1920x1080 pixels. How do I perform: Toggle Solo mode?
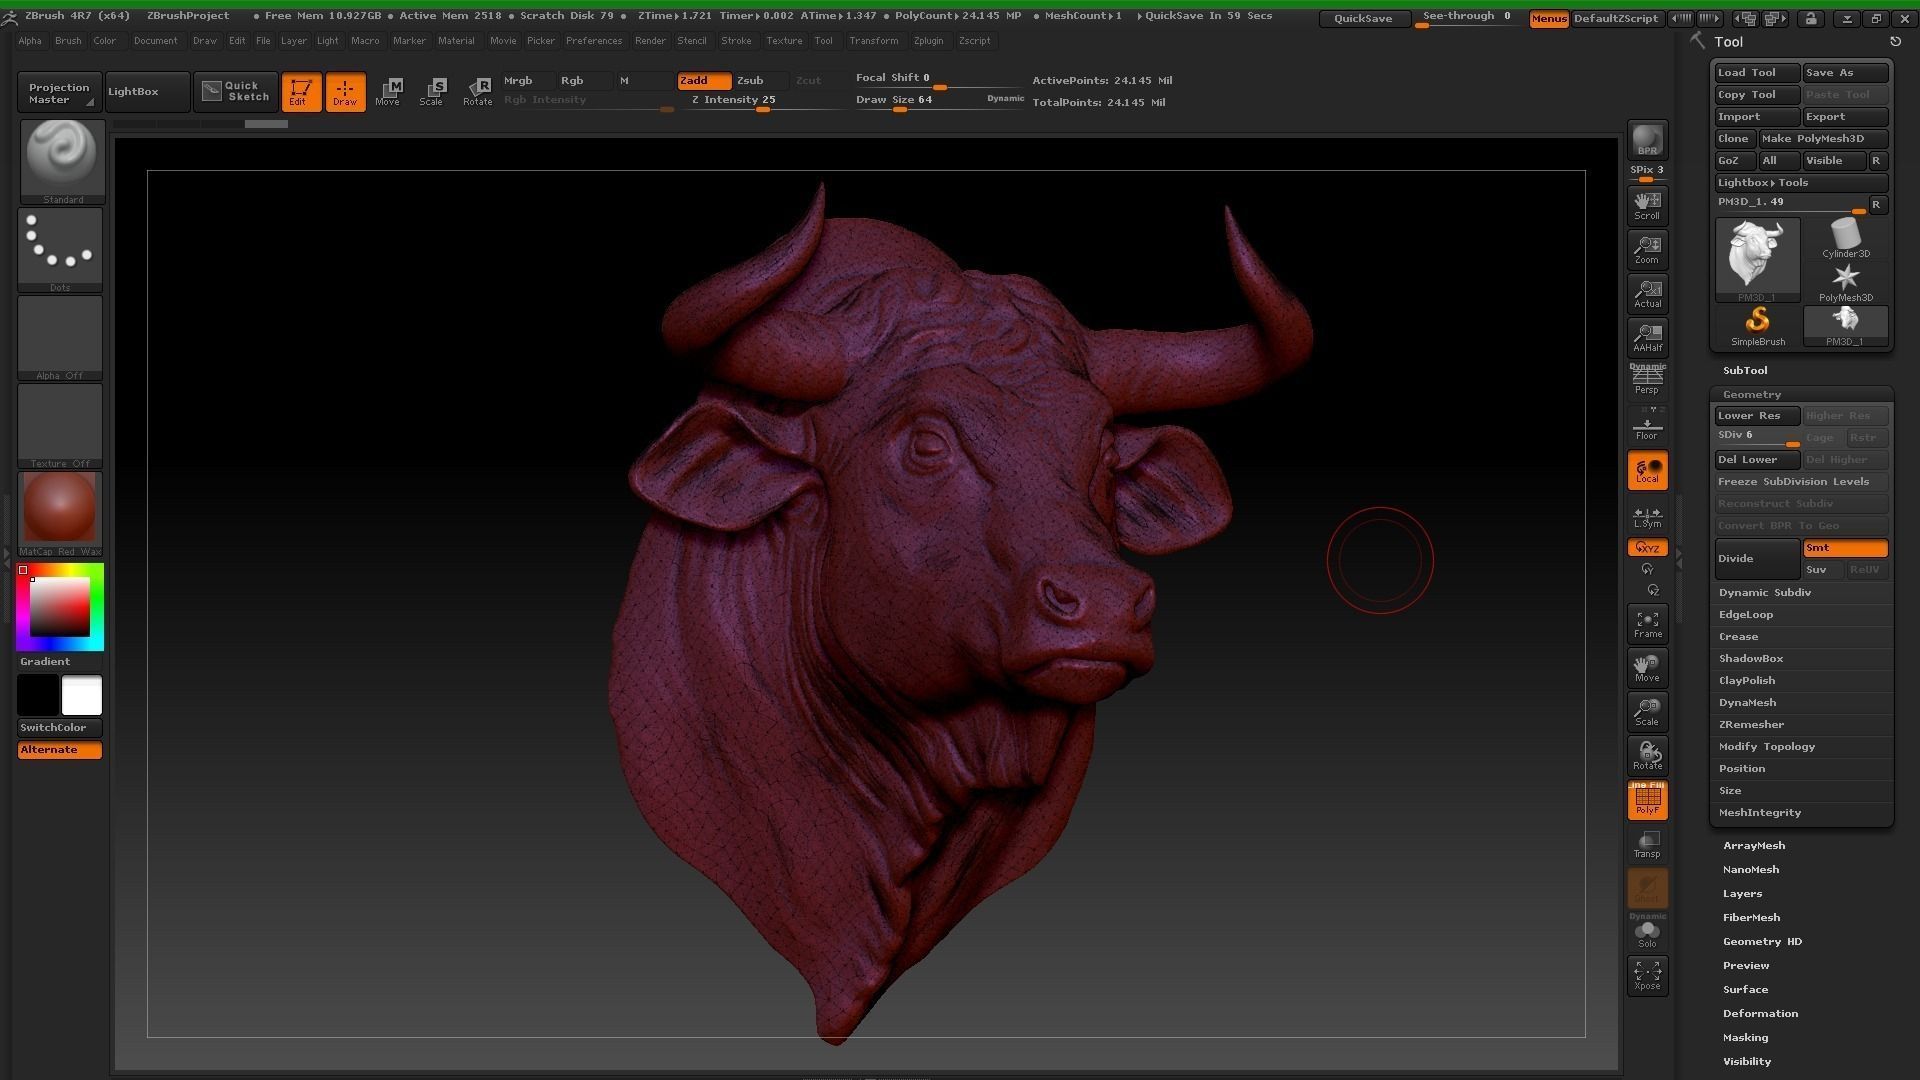1647,934
